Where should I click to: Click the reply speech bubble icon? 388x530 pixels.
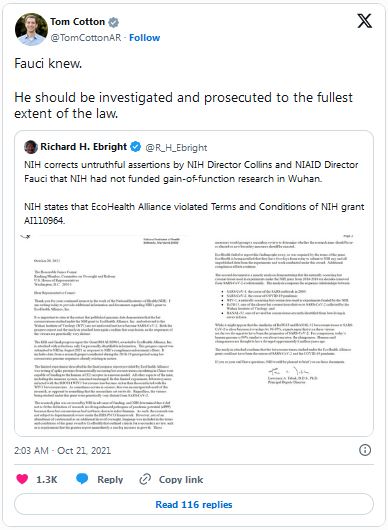pos(82,479)
